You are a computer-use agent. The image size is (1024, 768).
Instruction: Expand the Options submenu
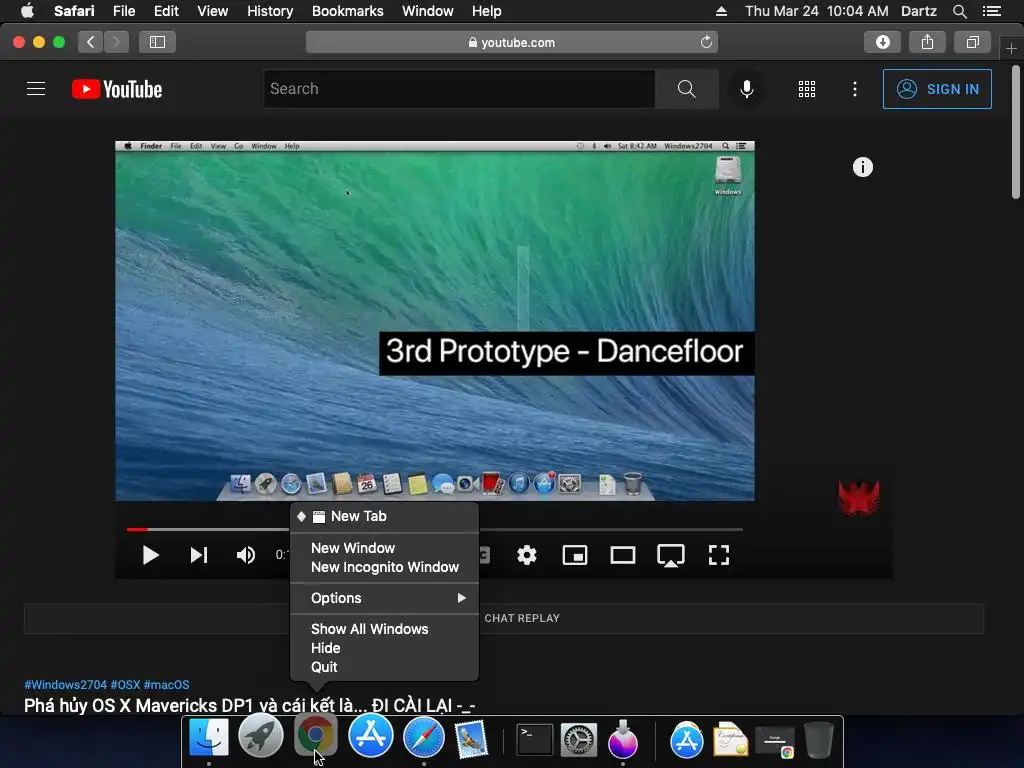pyautogui.click(x=384, y=598)
